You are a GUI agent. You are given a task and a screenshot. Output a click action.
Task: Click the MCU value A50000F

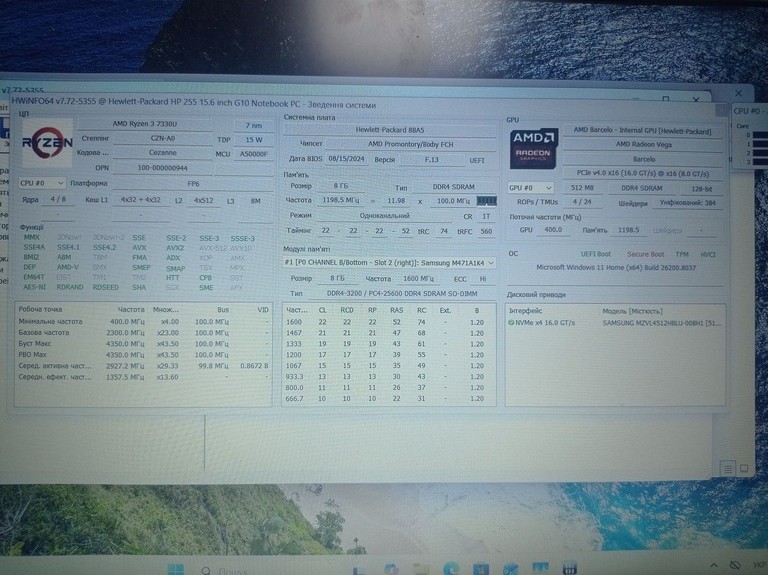point(254,154)
